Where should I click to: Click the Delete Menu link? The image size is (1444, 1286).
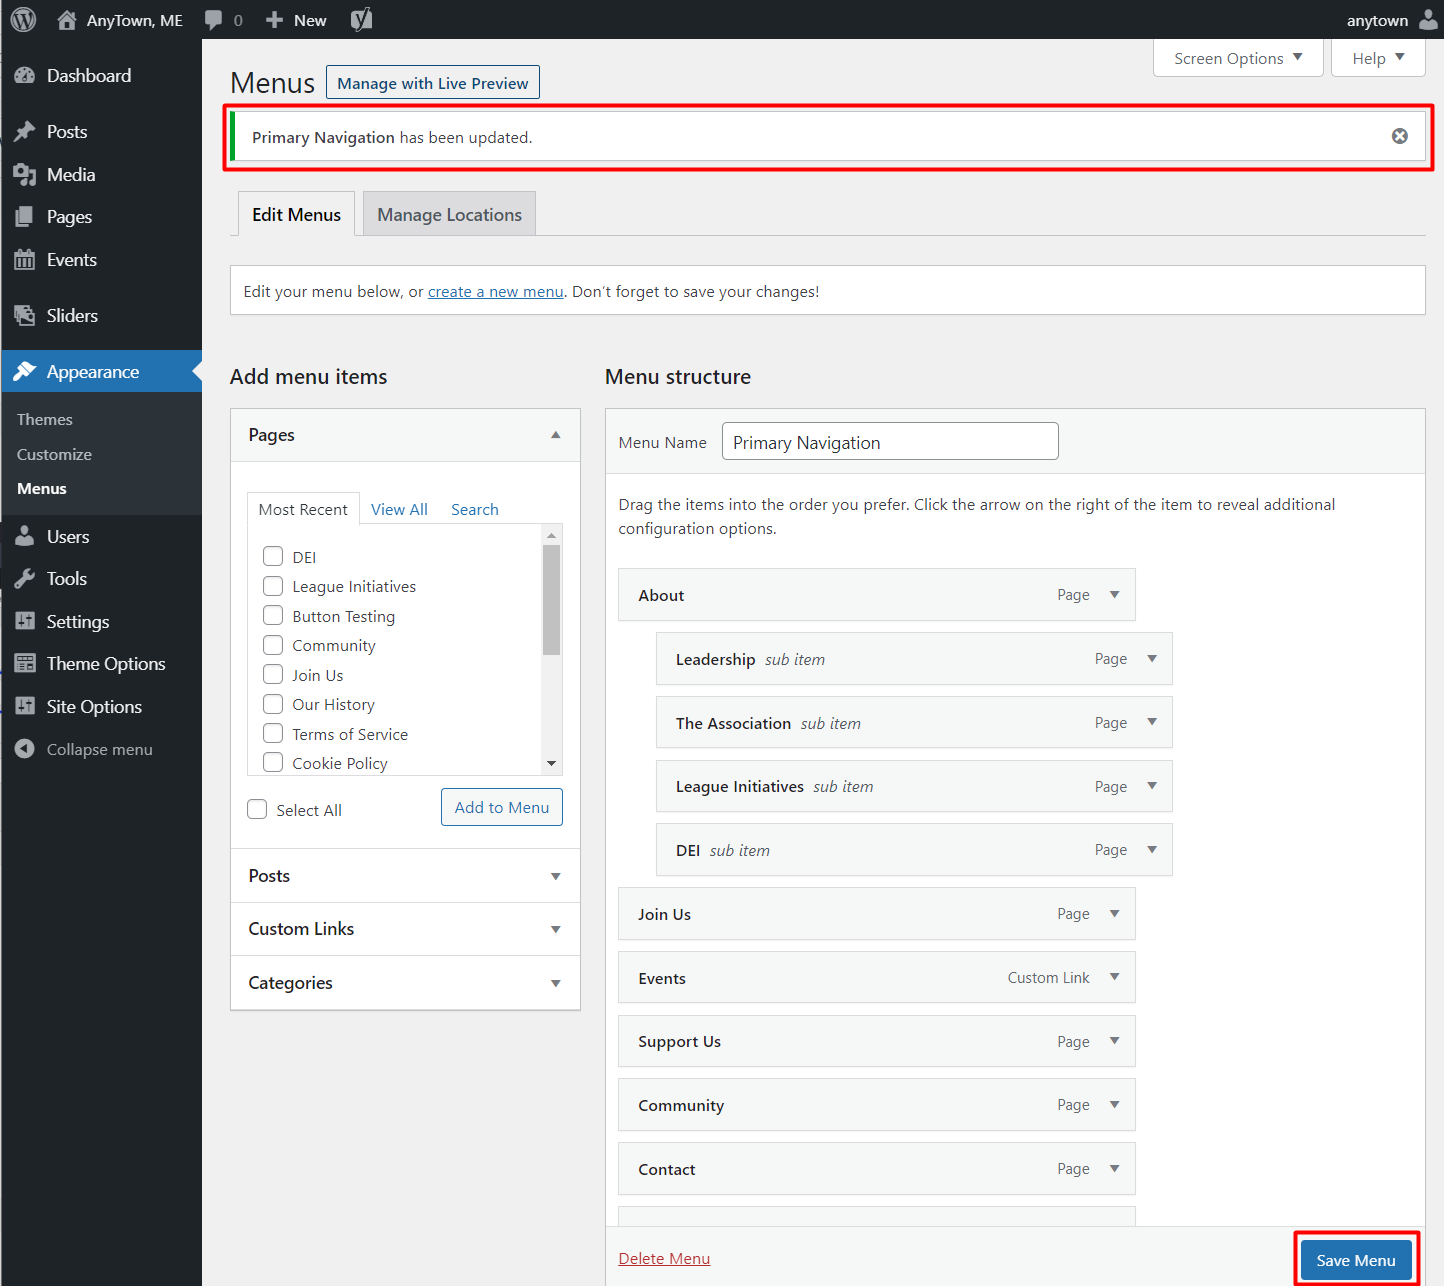[x=664, y=1258]
